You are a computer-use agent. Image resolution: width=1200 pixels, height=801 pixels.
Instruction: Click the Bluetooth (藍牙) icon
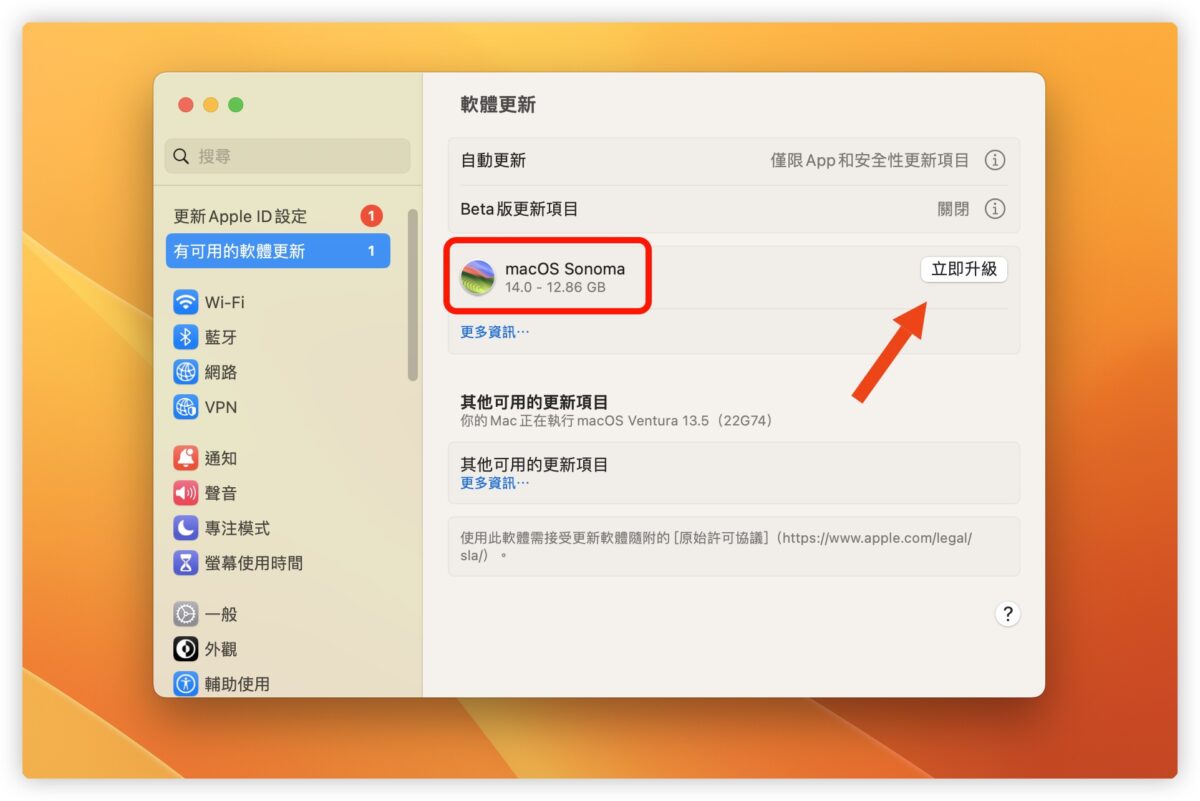[x=185, y=337]
